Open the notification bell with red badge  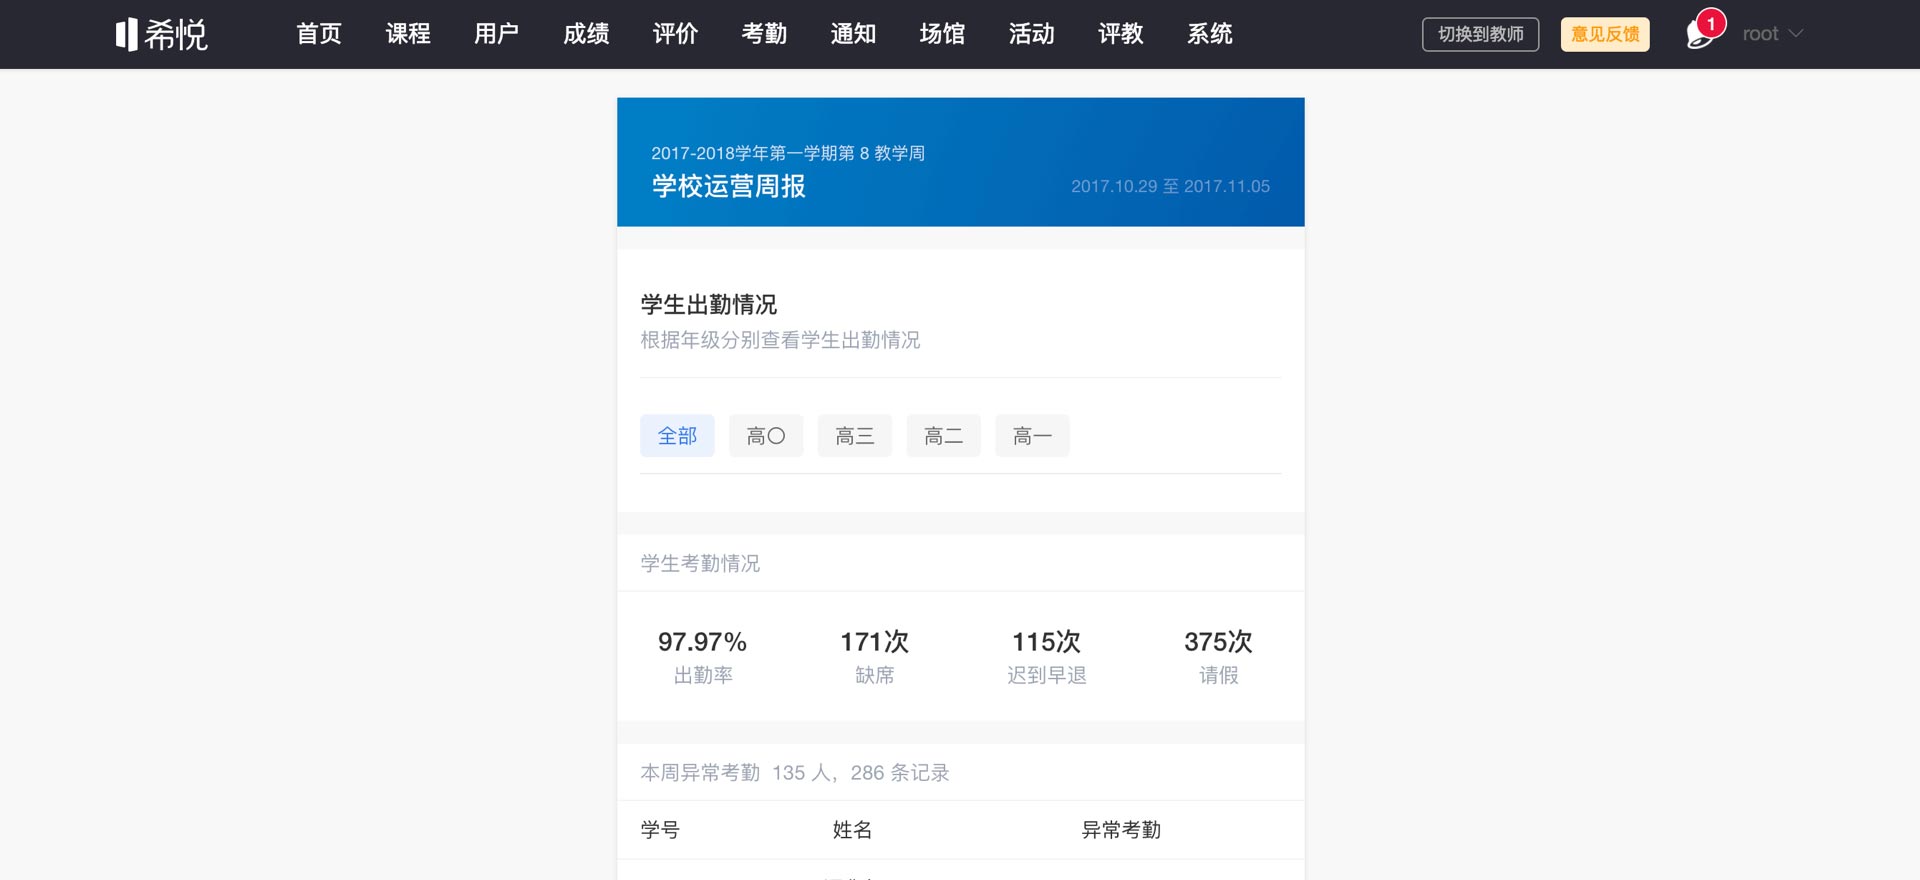[1701, 34]
